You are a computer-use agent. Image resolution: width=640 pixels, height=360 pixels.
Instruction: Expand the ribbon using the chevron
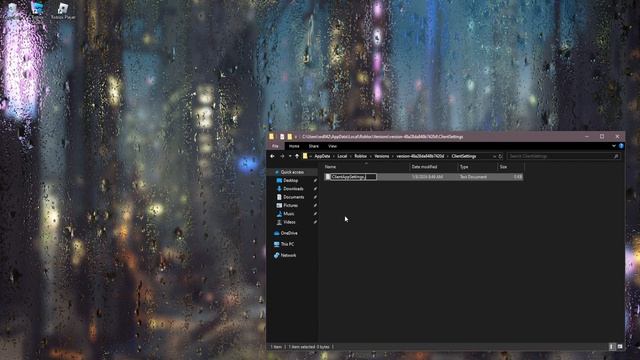point(613,146)
